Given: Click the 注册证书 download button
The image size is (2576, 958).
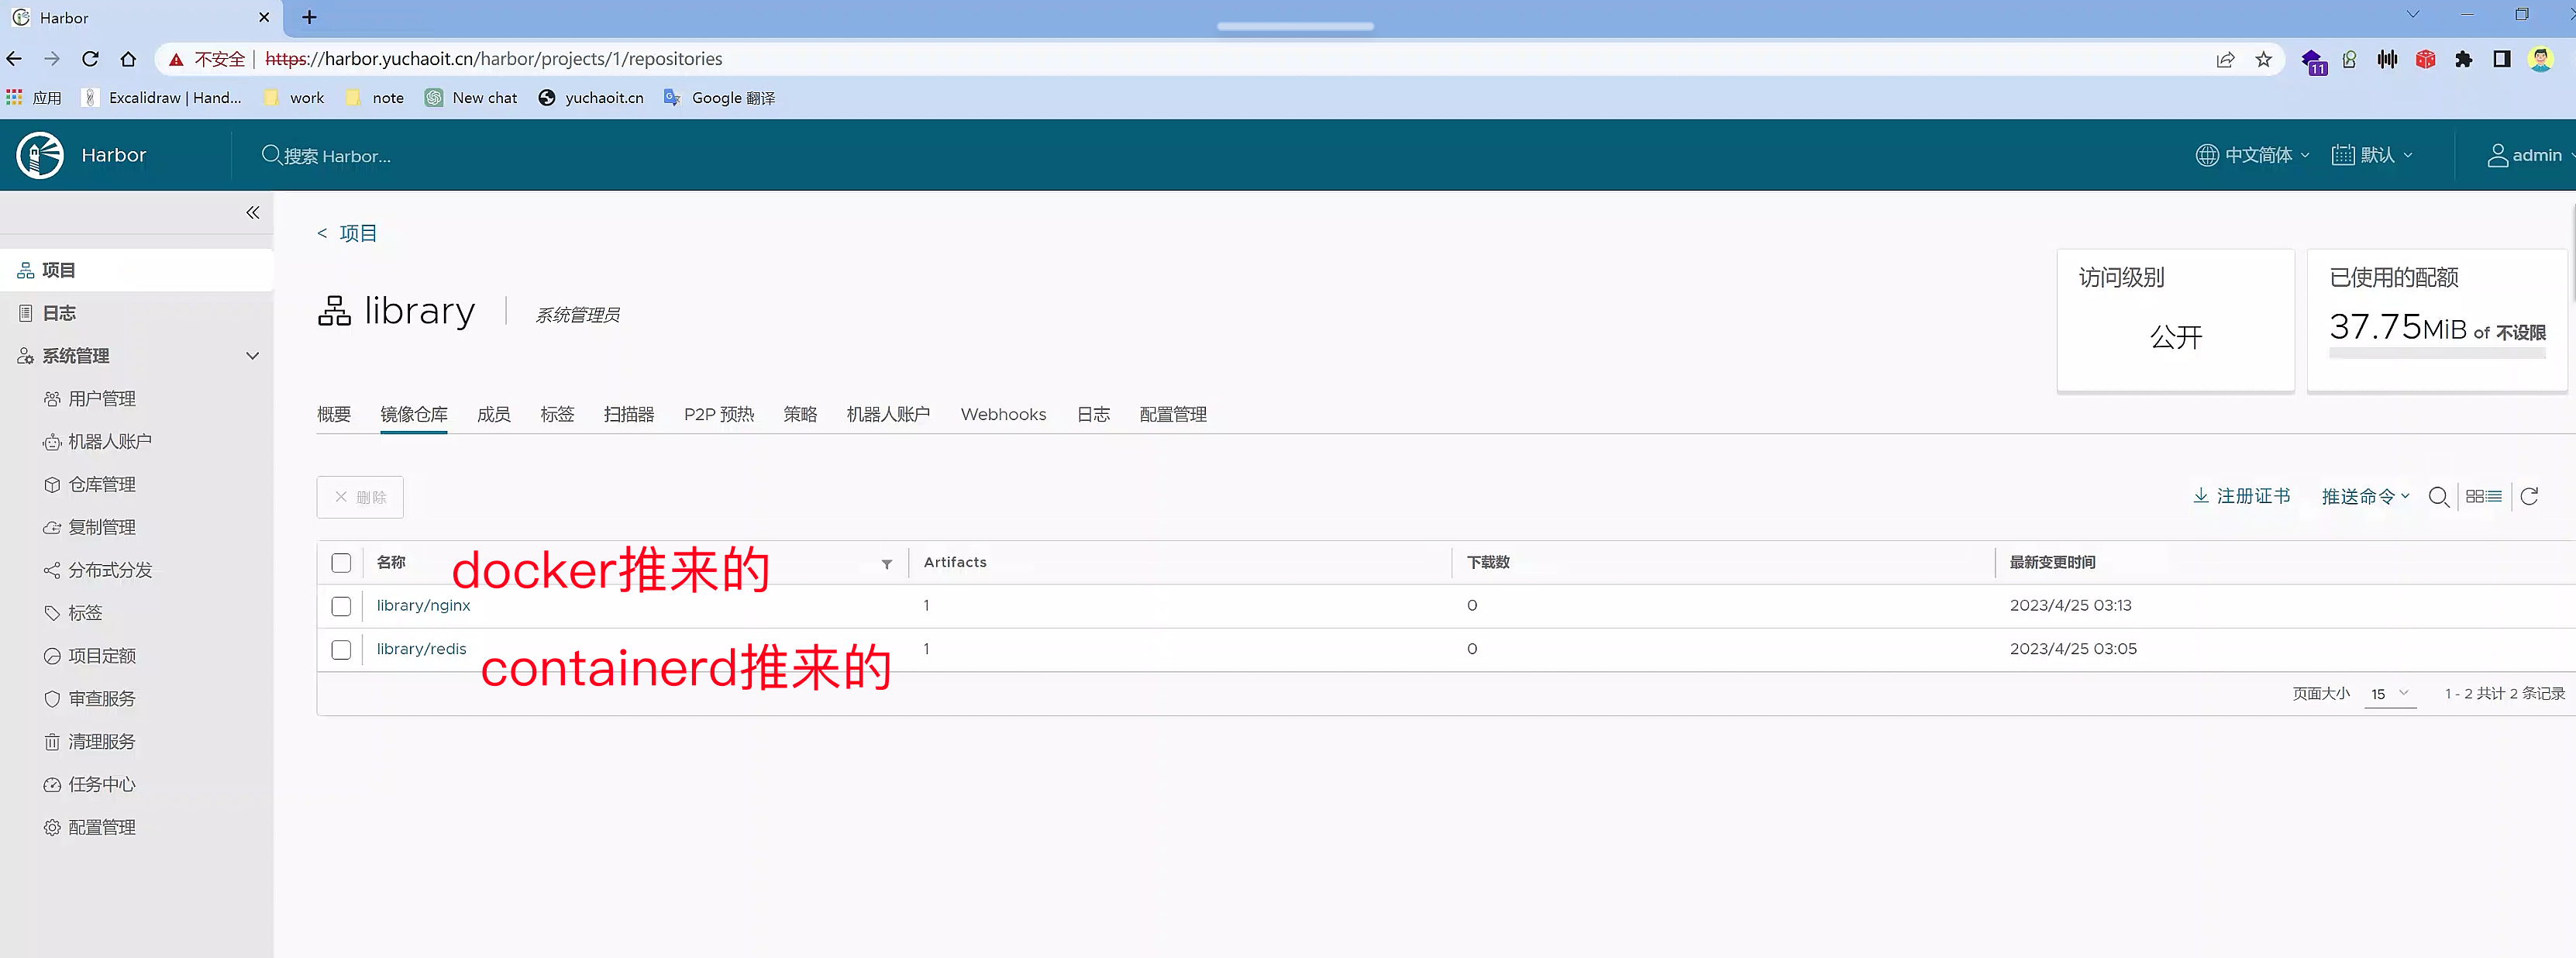Looking at the screenshot, I should [x=2241, y=496].
